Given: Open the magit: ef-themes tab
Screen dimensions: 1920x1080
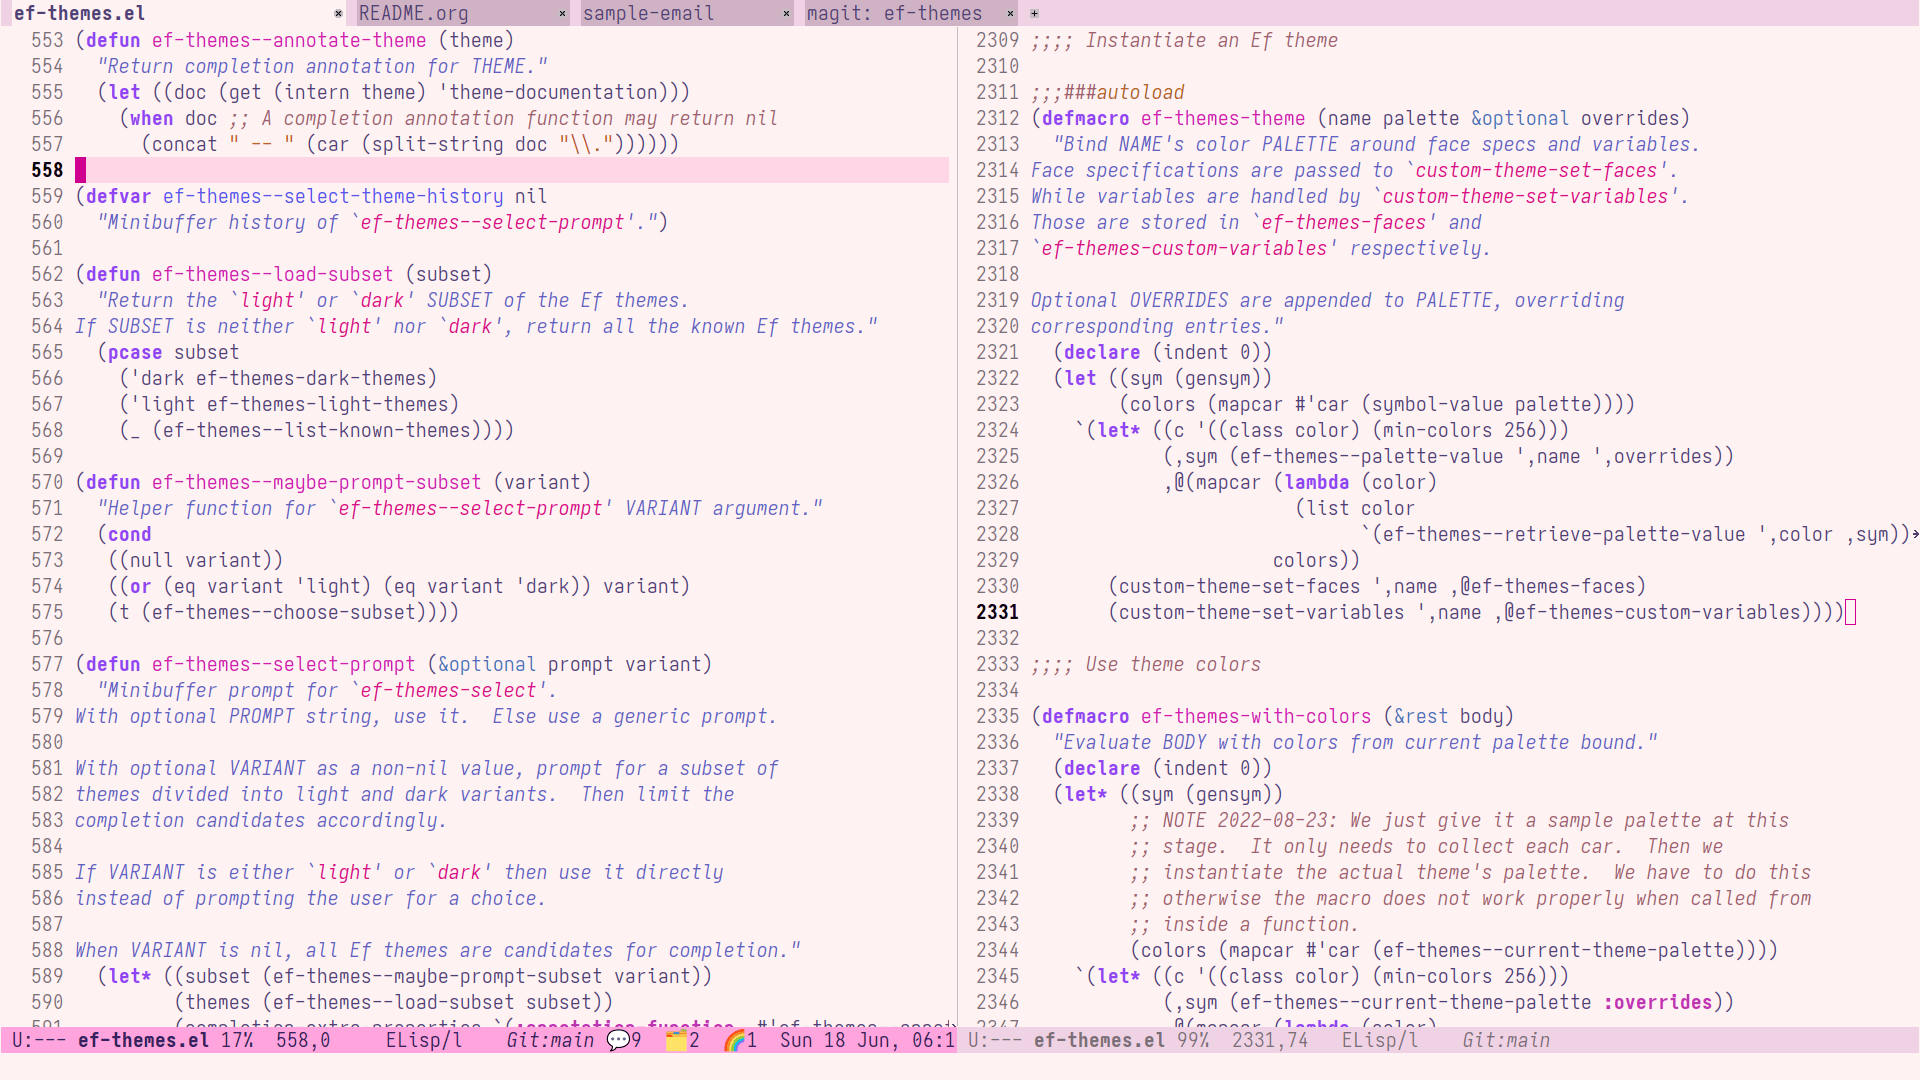Looking at the screenshot, I should (894, 14).
